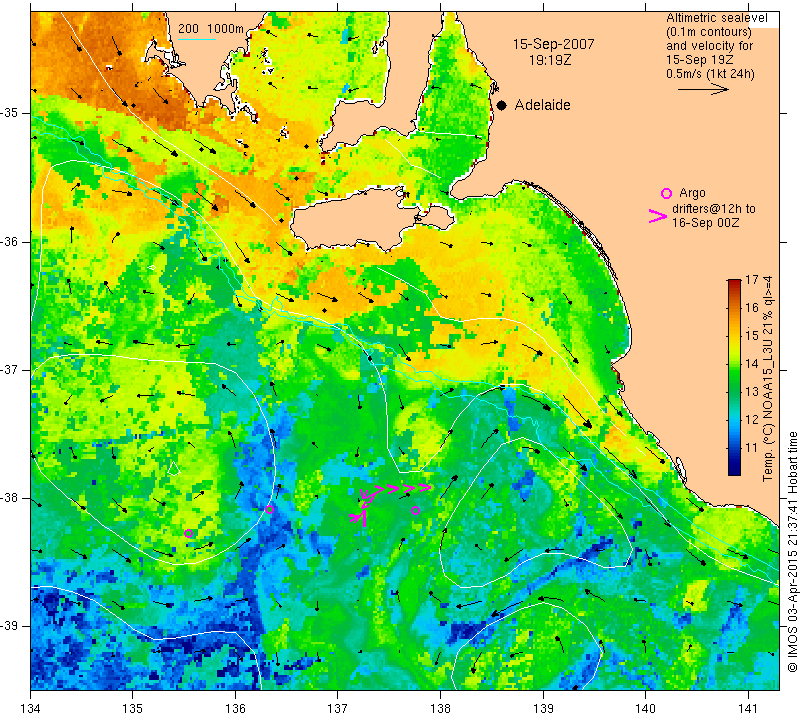Click the 16-Sep 00Z legend text
The image size is (800, 720).
[705, 222]
